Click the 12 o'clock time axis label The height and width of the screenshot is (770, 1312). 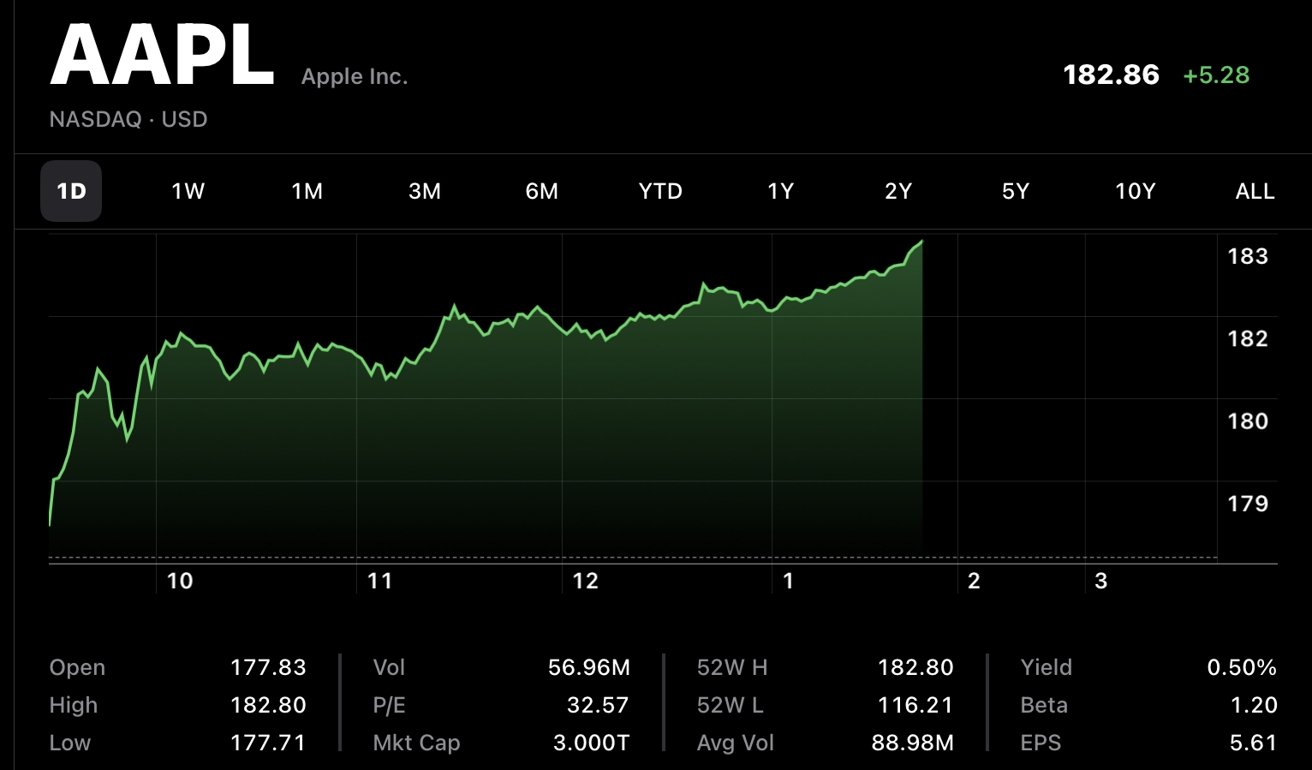tap(585, 581)
